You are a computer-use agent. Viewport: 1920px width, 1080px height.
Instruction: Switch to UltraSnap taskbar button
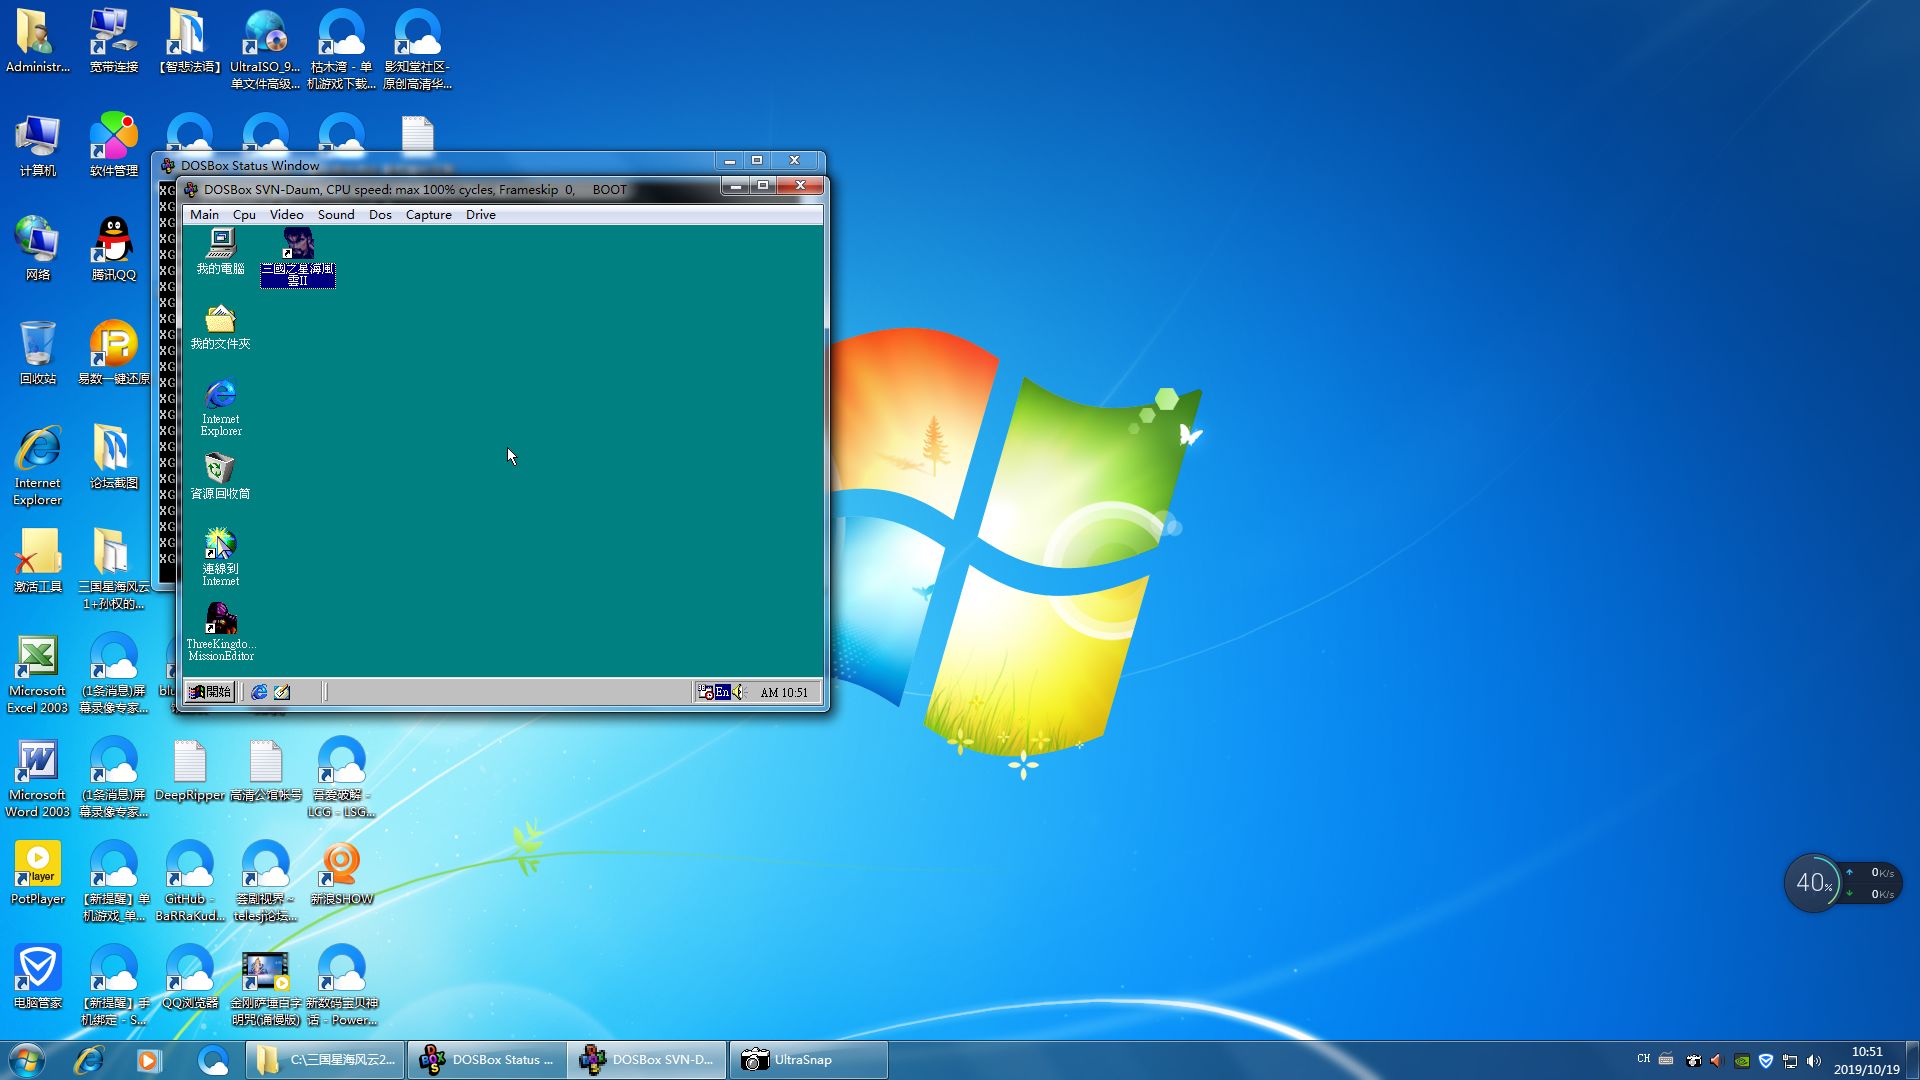(x=807, y=1060)
